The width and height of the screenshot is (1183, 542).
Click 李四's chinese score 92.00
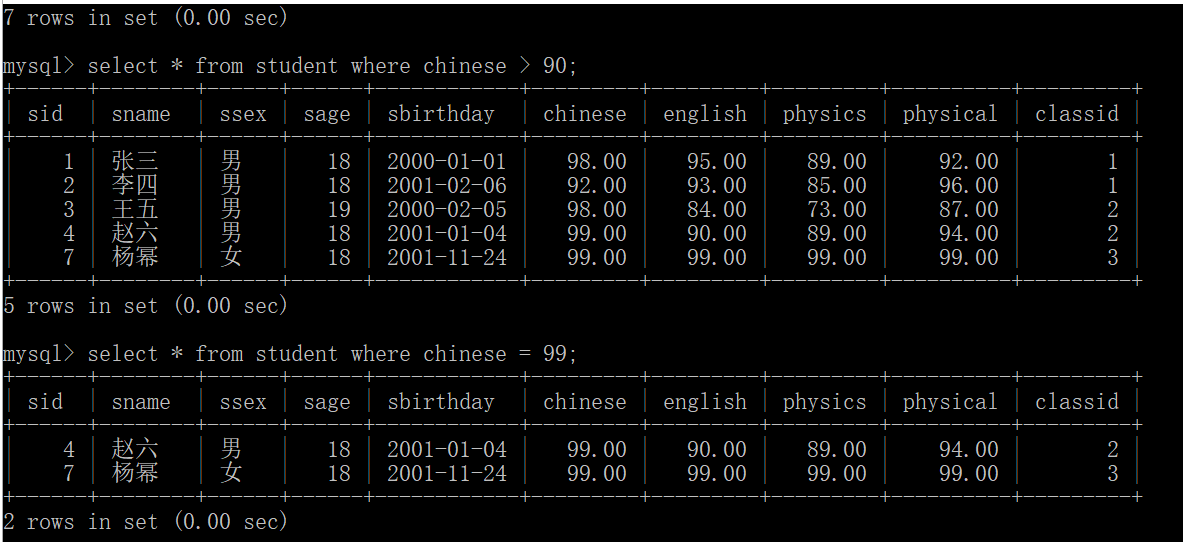[x=596, y=185]
